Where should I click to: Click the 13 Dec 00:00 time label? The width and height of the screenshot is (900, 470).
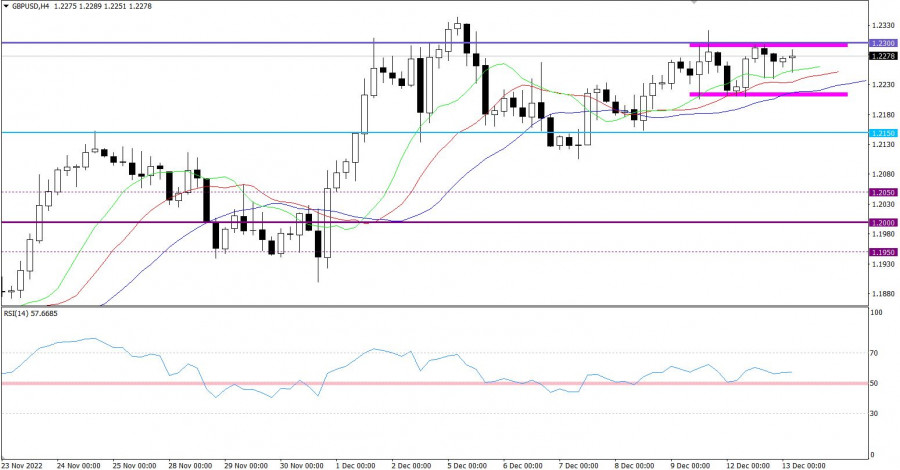tap(805, 465)
